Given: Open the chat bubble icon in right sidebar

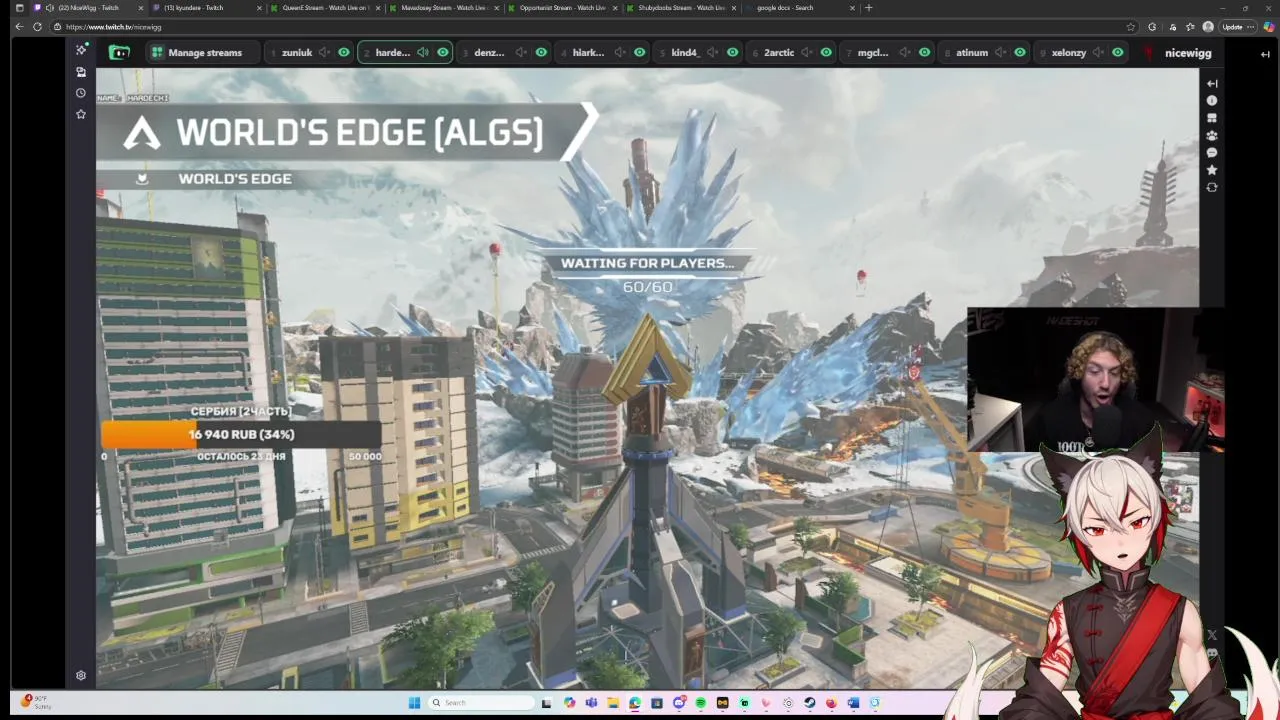Looking at the screenshot, I should (1212, 153).
